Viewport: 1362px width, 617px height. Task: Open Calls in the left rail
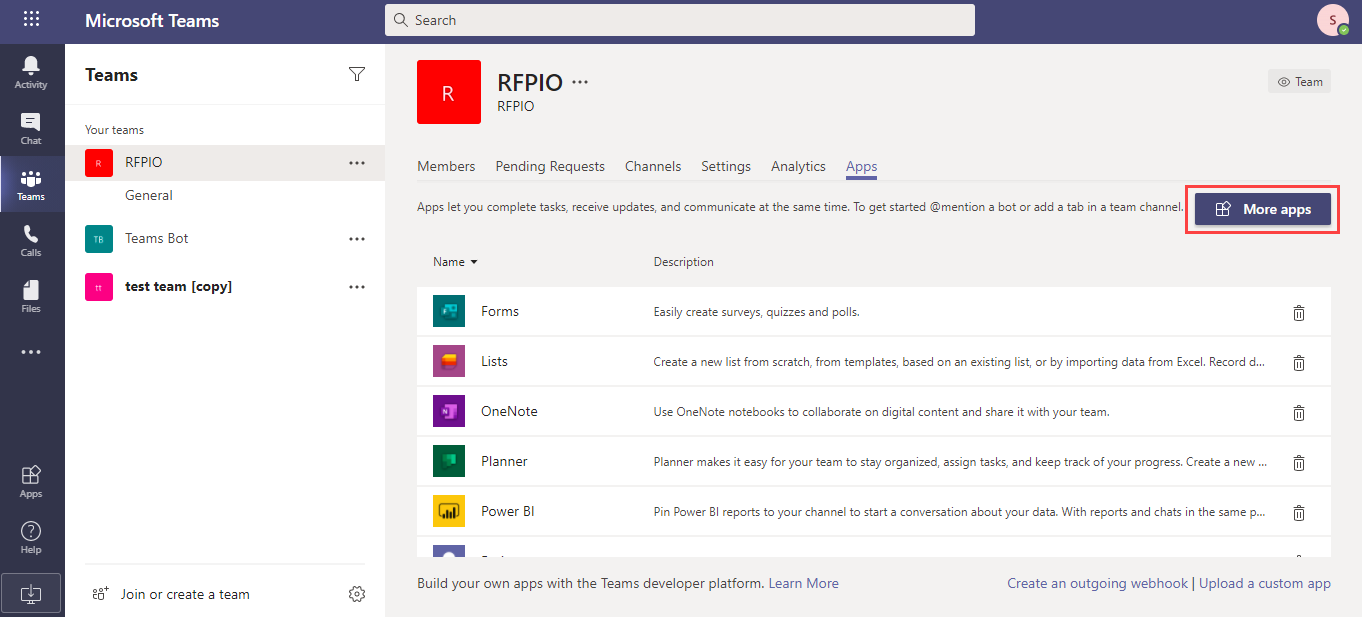pos(31,240)
